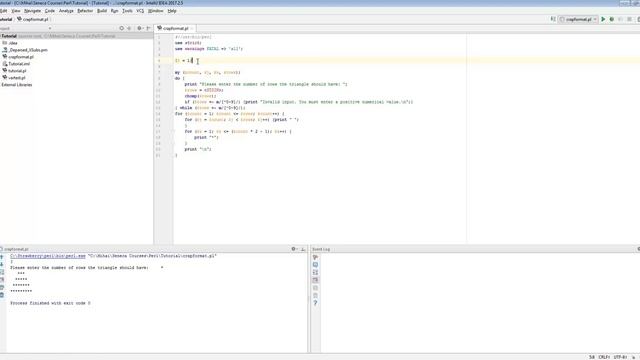Click the down arrow in Run console toolbar
Viewport: 640px width, 360px height.
[2, 264]
